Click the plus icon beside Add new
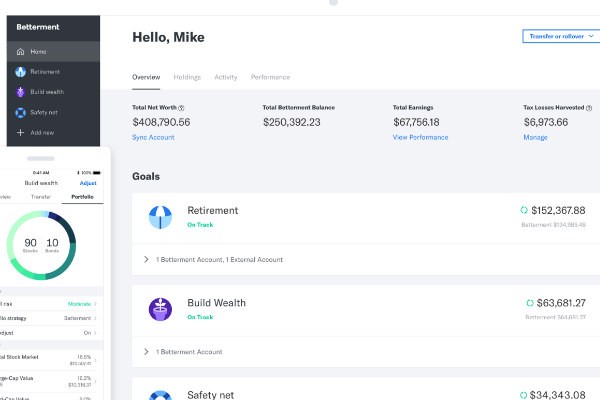 (21, 132)
